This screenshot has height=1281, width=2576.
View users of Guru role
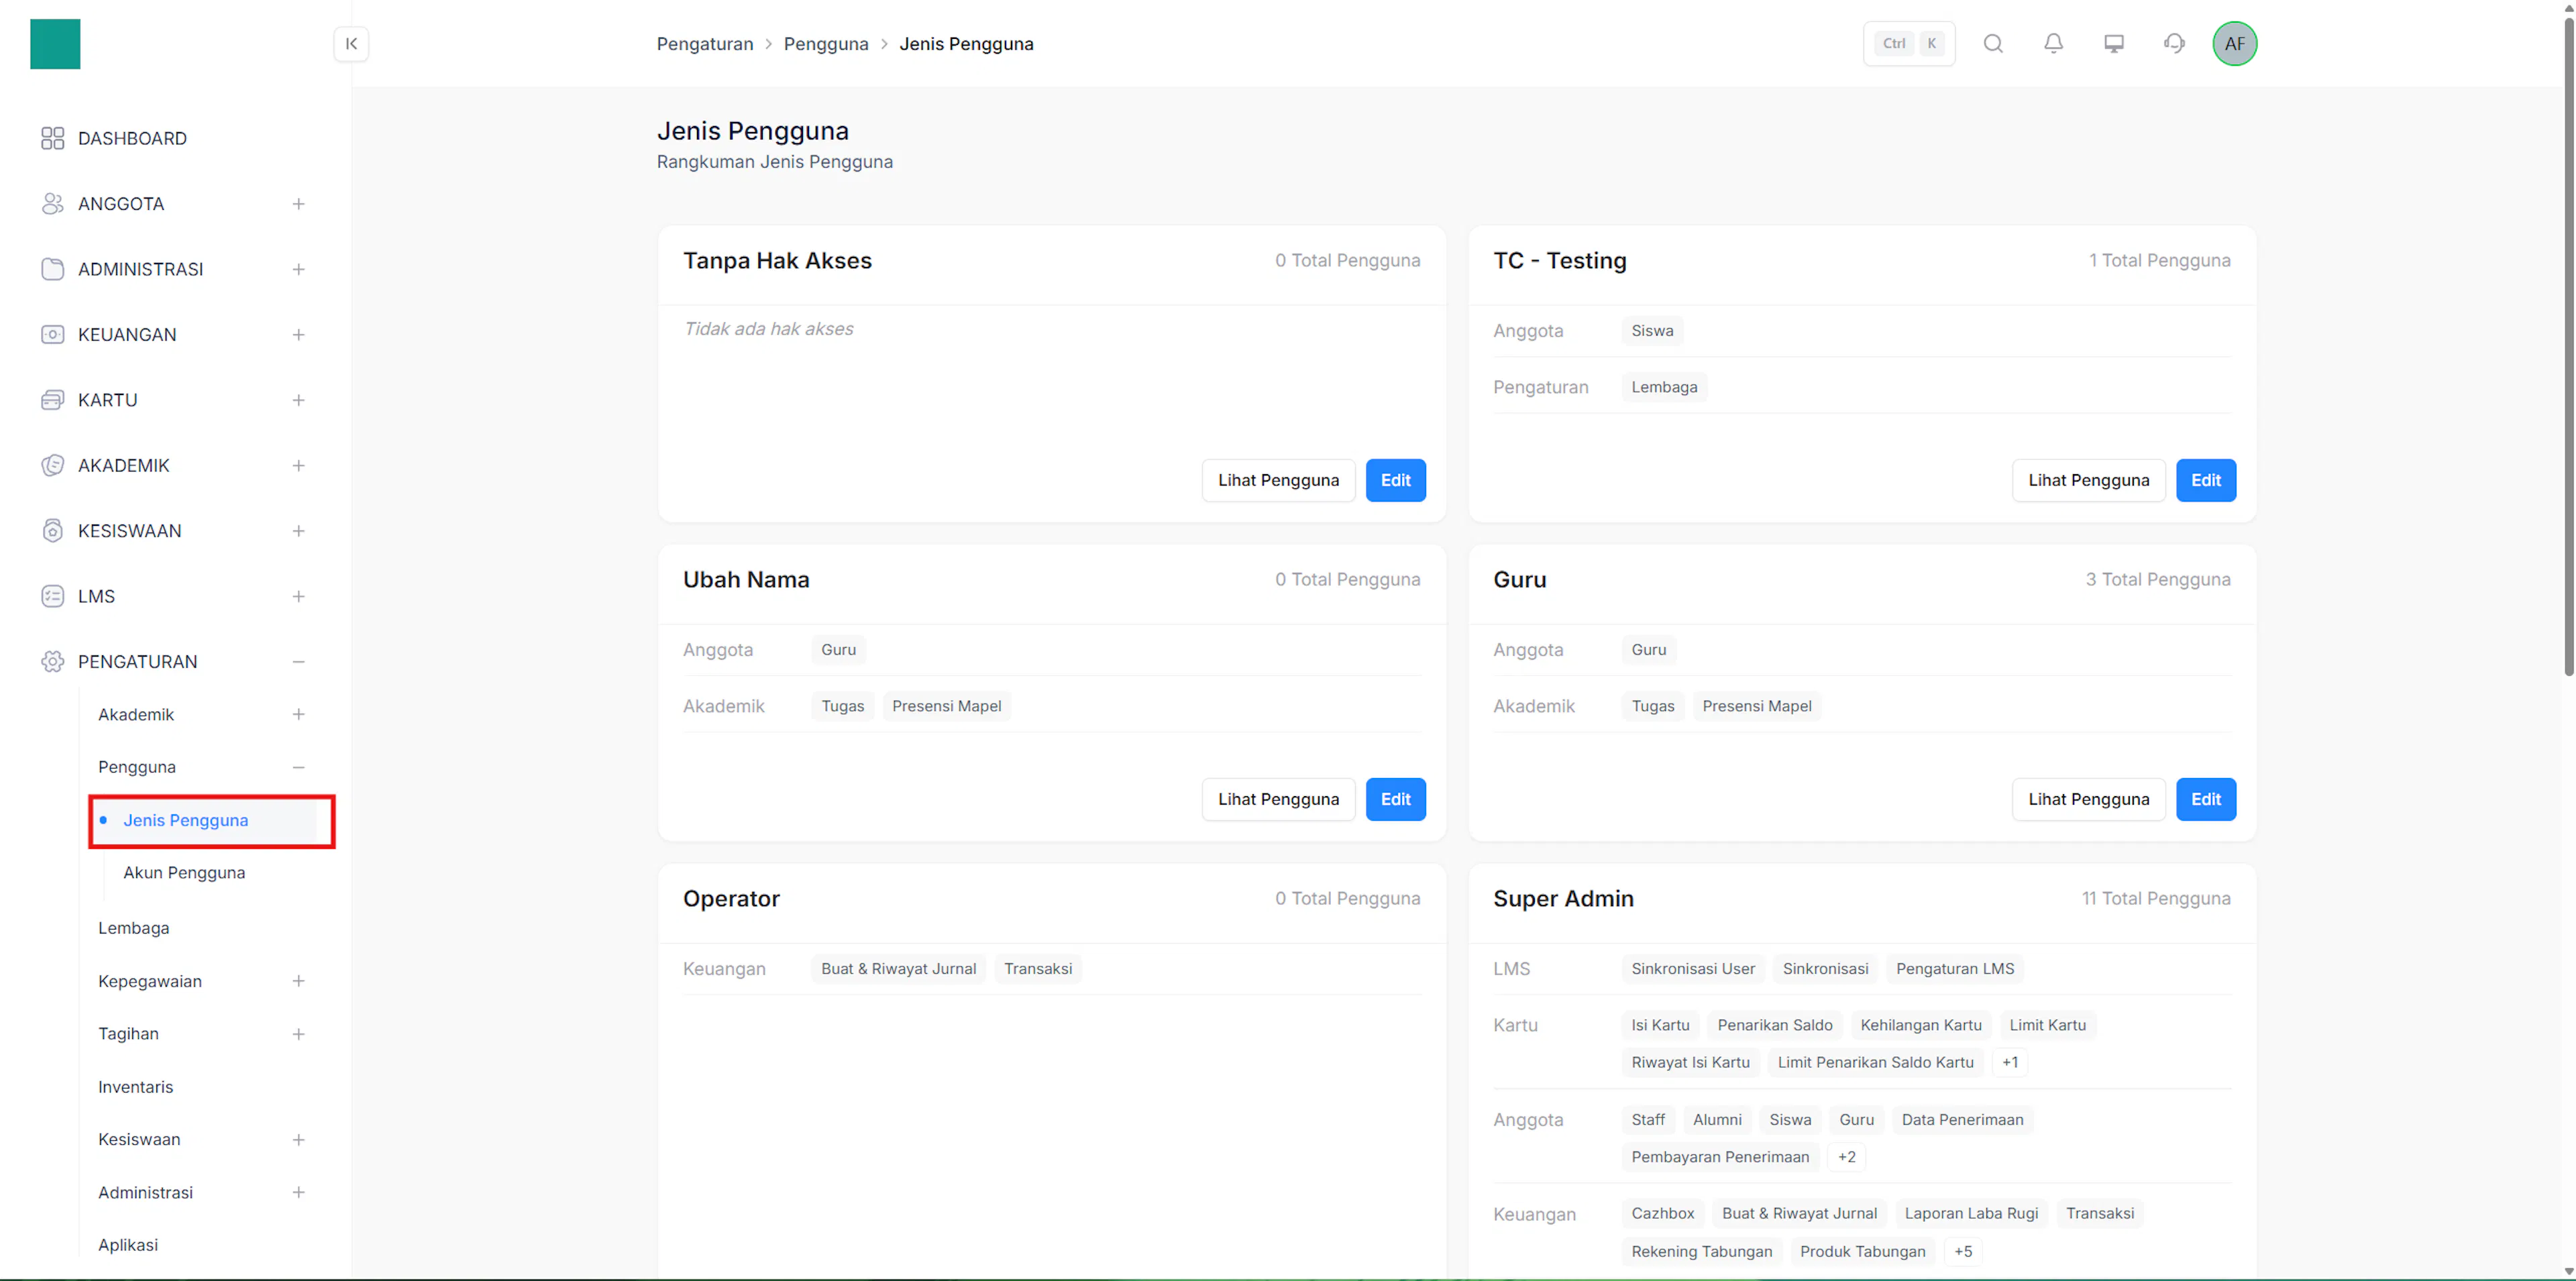pyautogui.click(x=2089, y=799)
